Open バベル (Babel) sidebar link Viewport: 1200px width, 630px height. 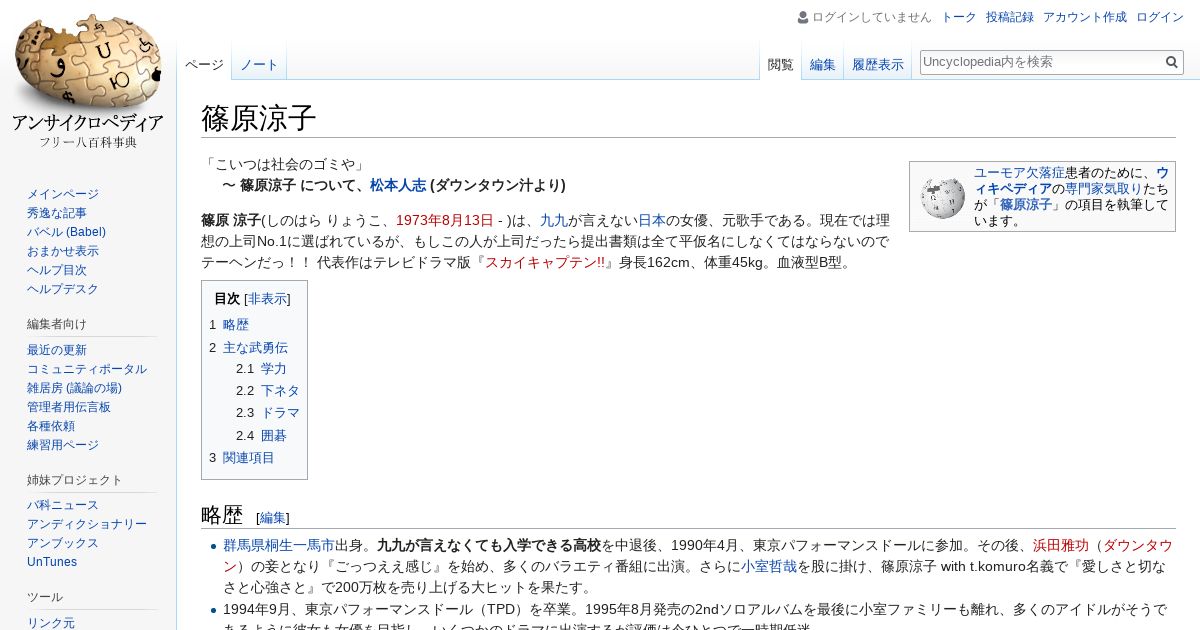[66, 232]
